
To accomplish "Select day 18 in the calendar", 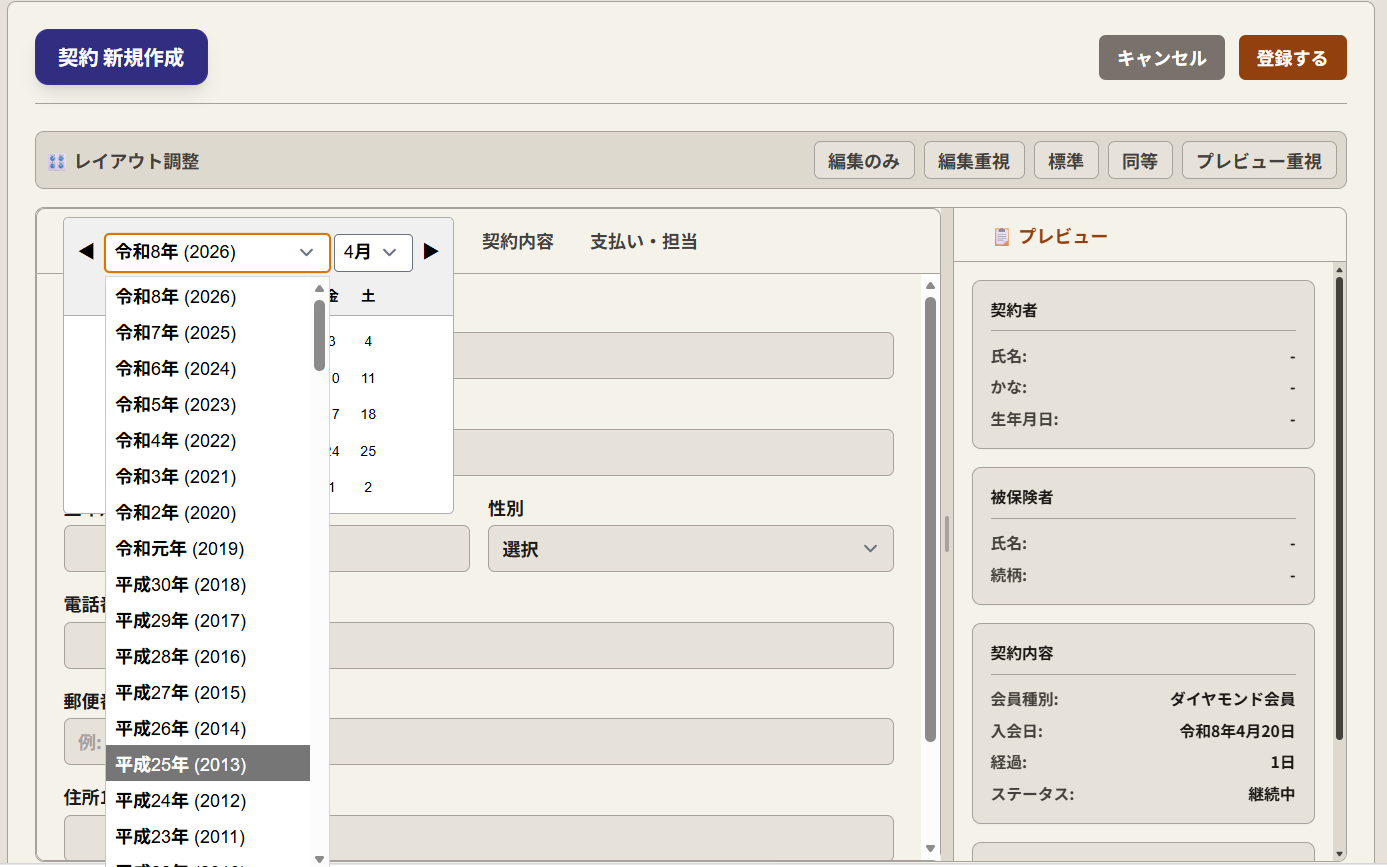I will (368, 414).
